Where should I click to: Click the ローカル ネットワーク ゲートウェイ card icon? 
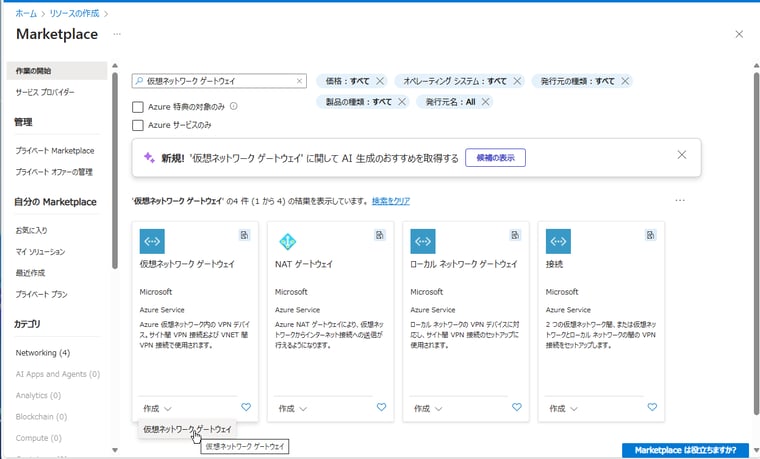pos(423,241)
